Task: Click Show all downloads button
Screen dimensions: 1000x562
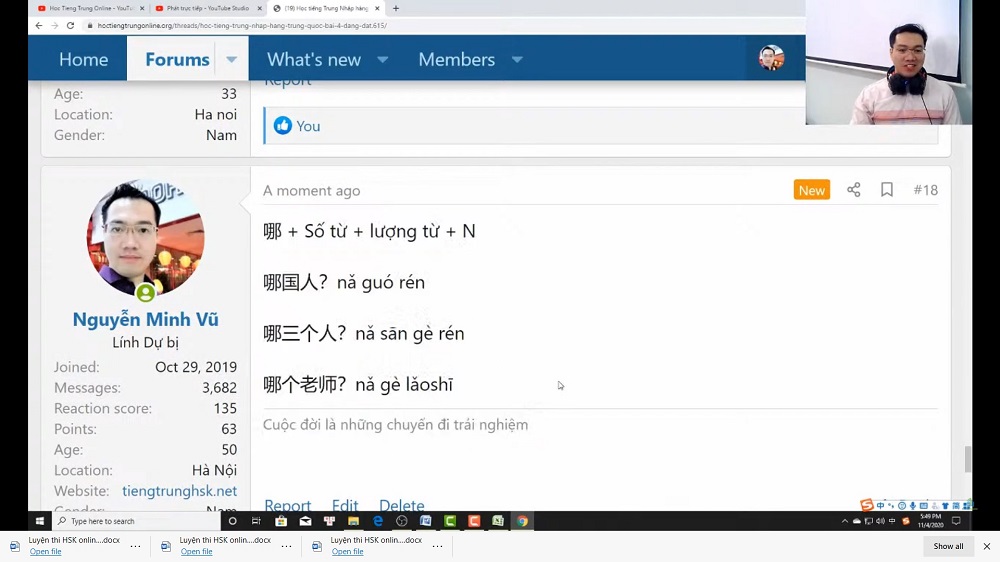Action: click(948, 546)
